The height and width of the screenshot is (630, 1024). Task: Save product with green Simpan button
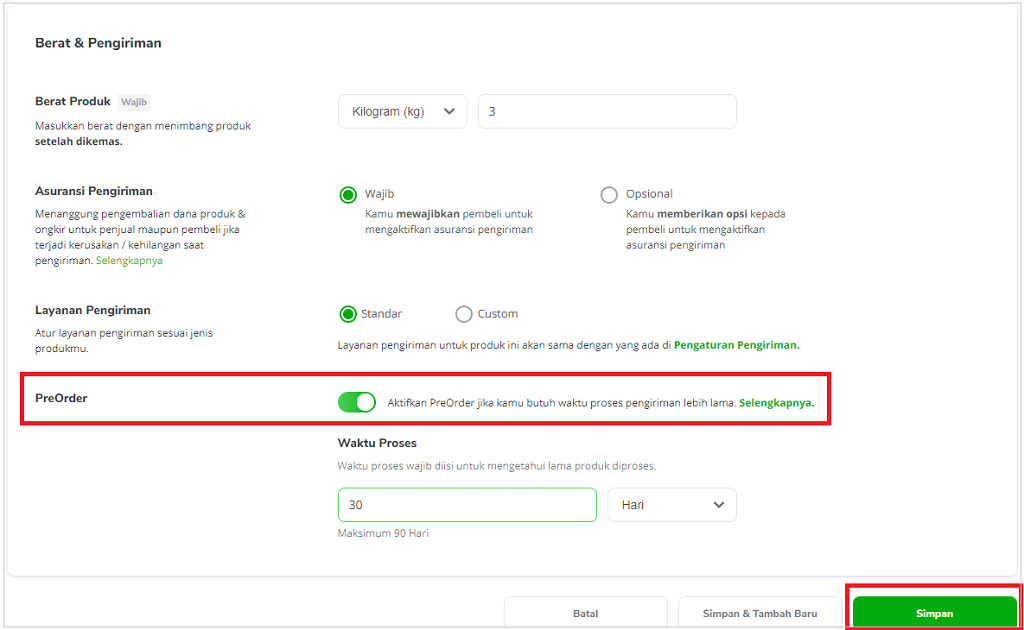tap(935, 613)
